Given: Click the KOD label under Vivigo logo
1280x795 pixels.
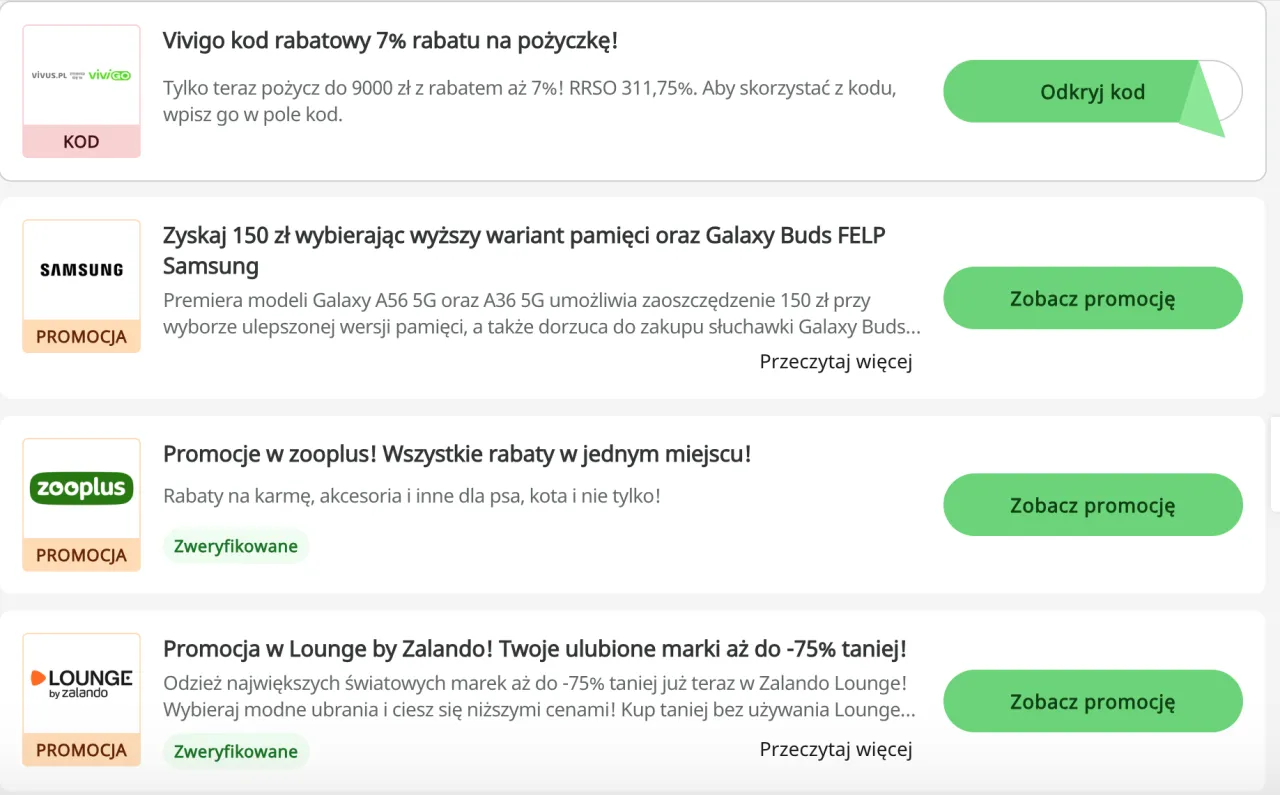Looking at the screenshot, I should [81, 141].
